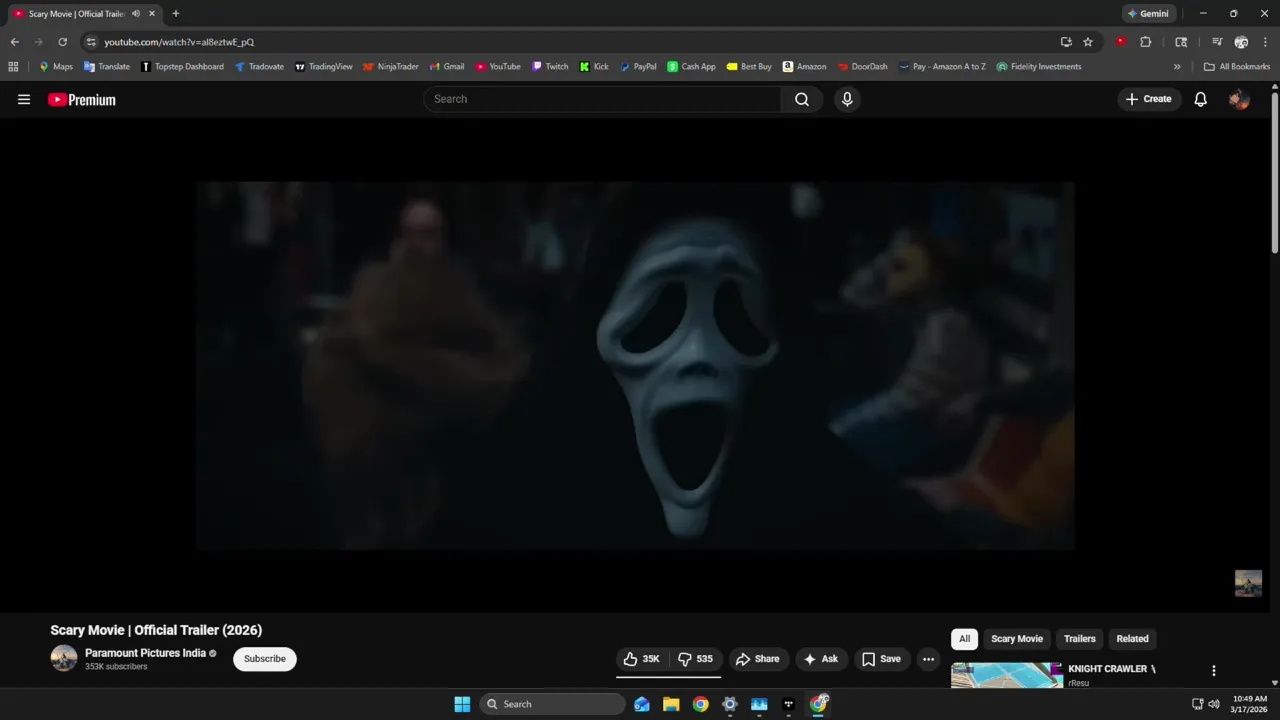Open Google Lens search icon in toolbar
This screenshot has height=720, width=1280.
1181,42
